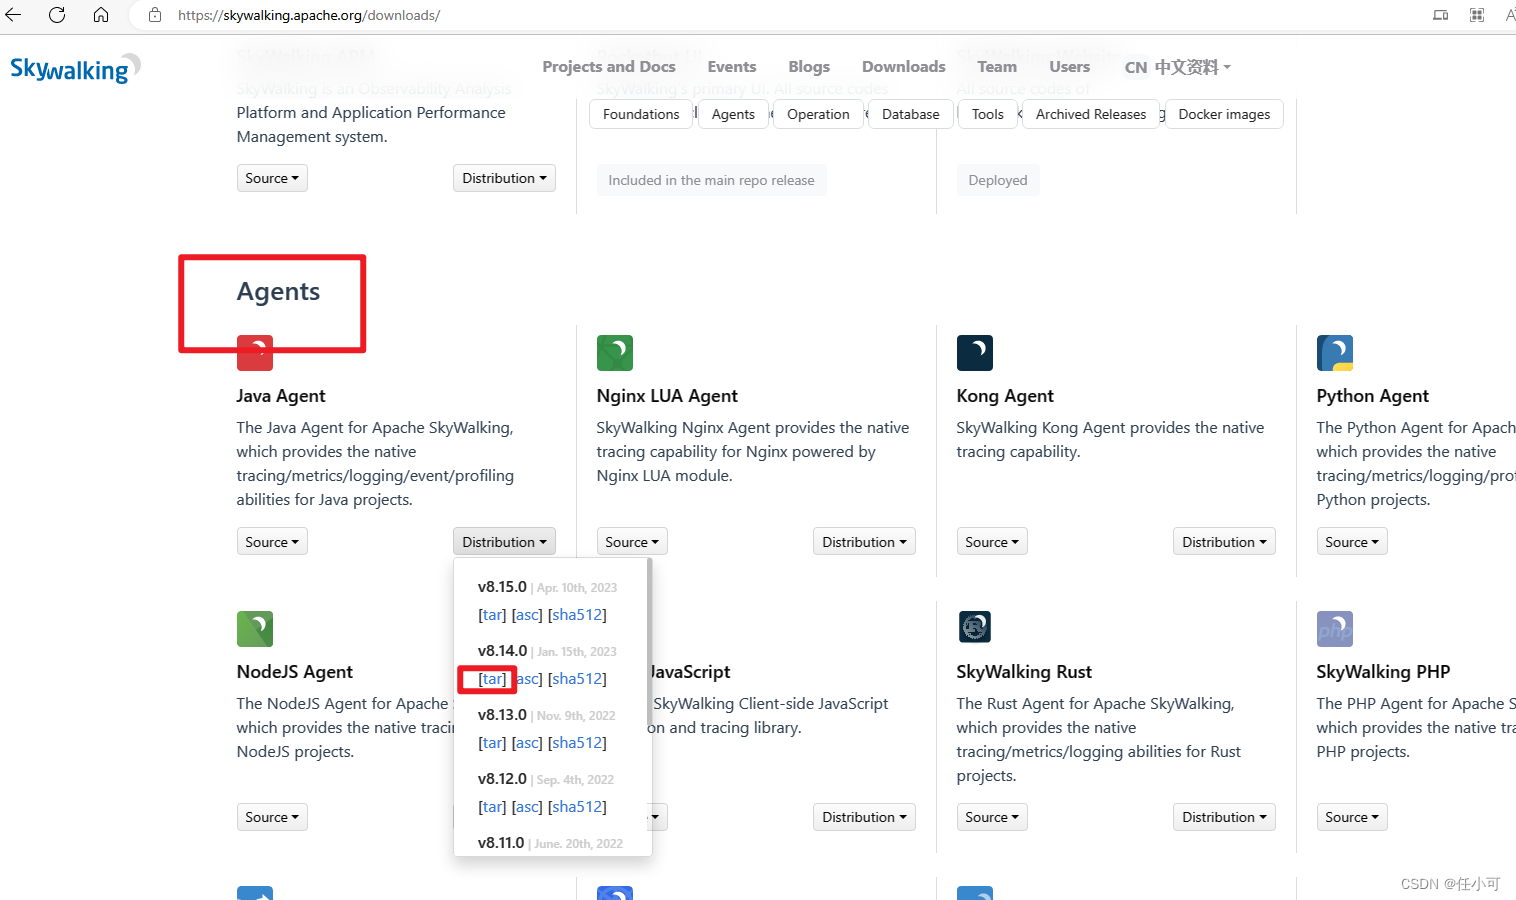Open v8.14.0 sha512 checksum link
This screenshot has height=900, width=1516.
[x=577, y=679]
